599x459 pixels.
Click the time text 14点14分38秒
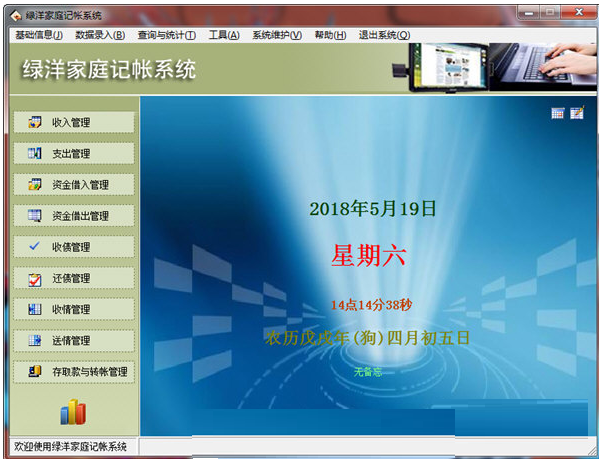click(x=371, y=305)
